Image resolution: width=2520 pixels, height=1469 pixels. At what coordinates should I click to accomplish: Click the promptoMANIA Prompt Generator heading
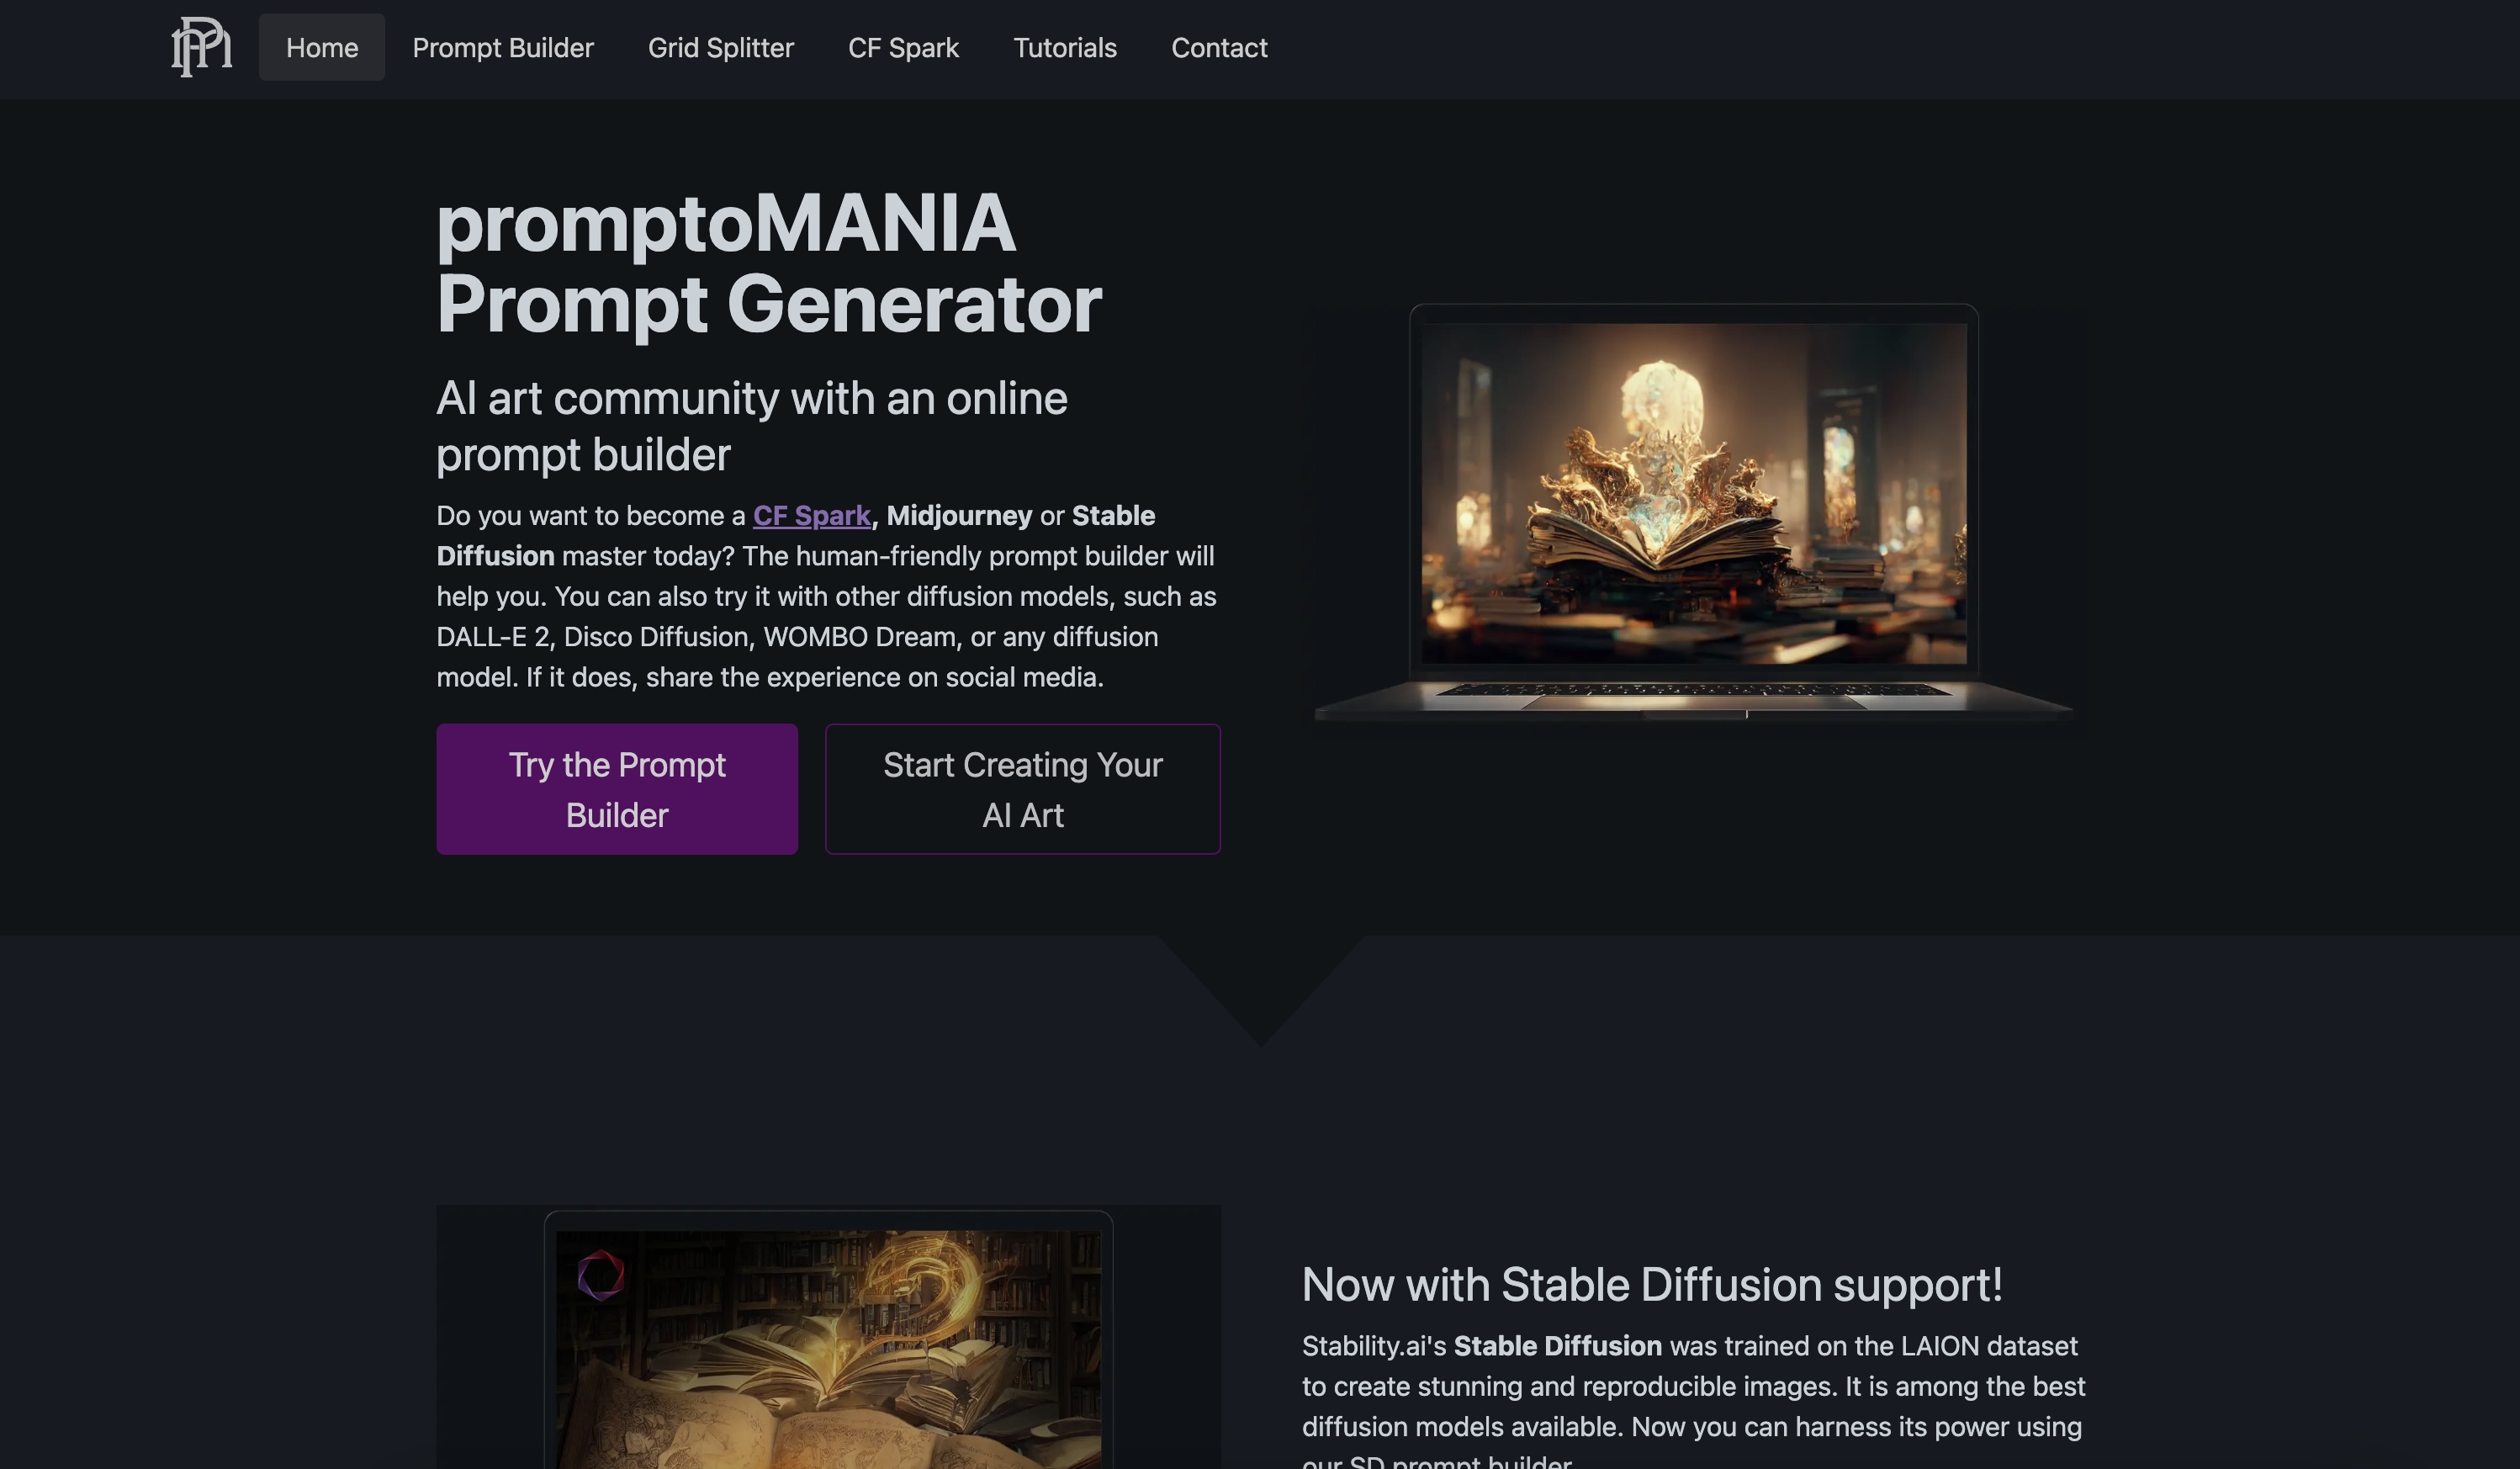(x=768, y=263)
